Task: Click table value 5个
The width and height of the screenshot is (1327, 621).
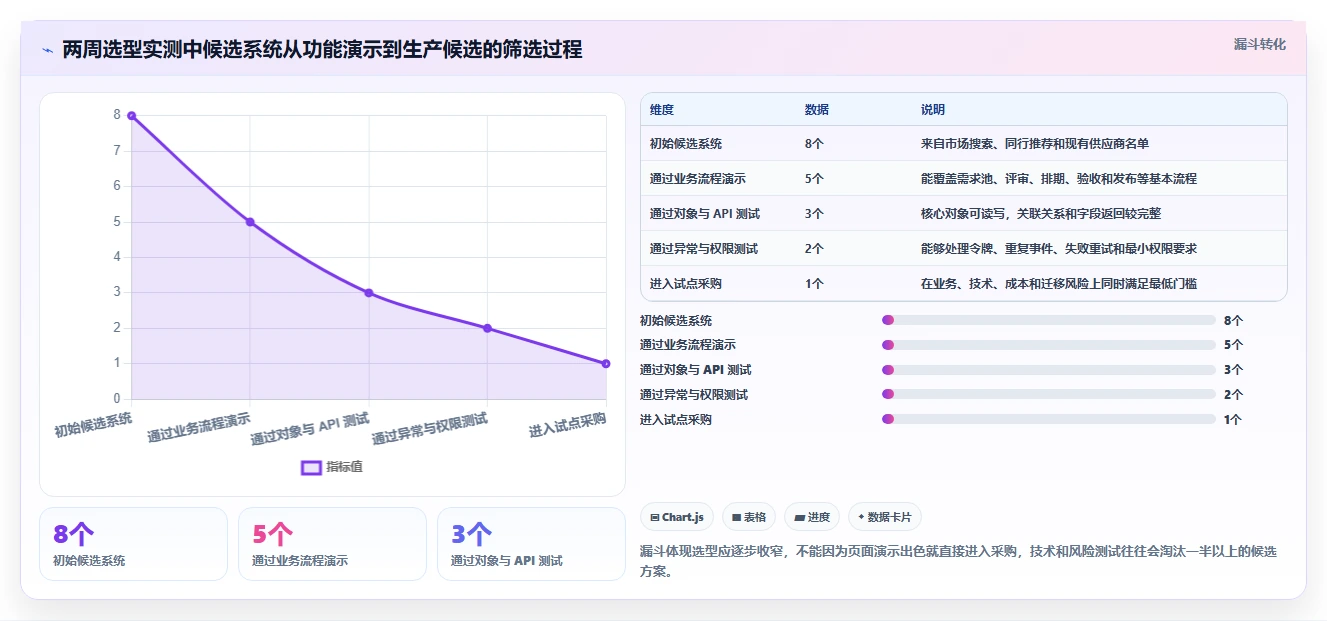Action: [814, 179]
